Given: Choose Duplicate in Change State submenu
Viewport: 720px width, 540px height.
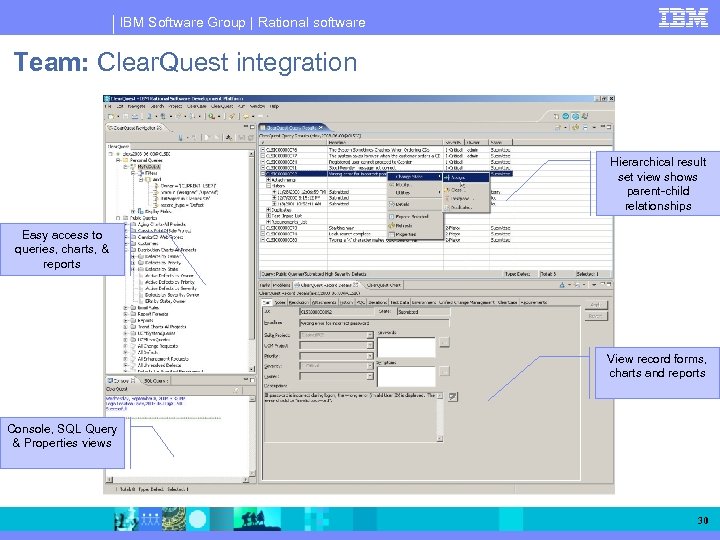Looking at the screenshot, I should (x=466, y=208).
